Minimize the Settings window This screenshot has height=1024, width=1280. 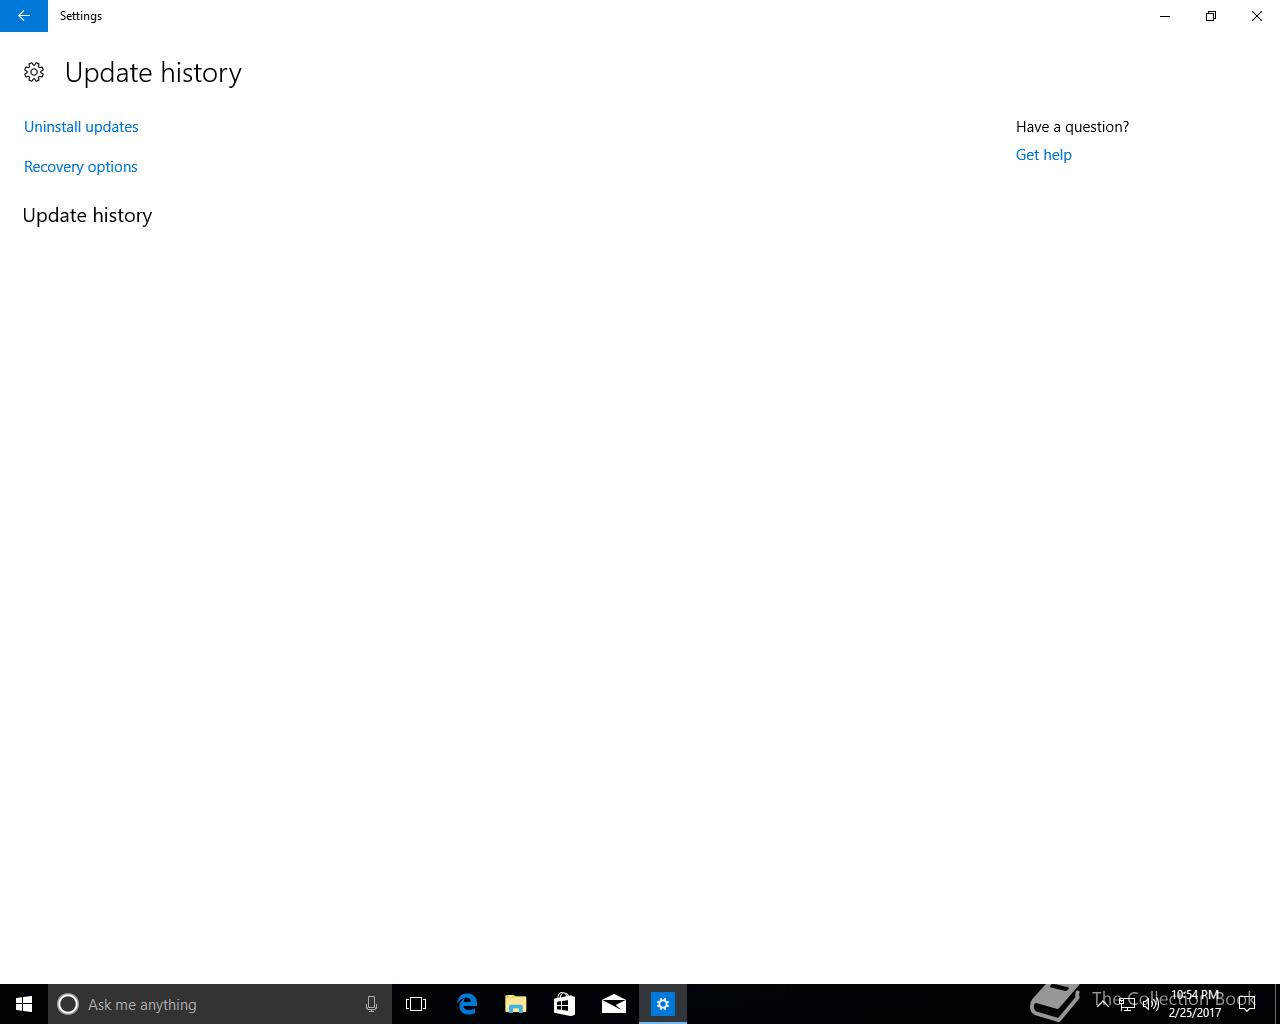pyautogui.click(x=1165, y=16)
